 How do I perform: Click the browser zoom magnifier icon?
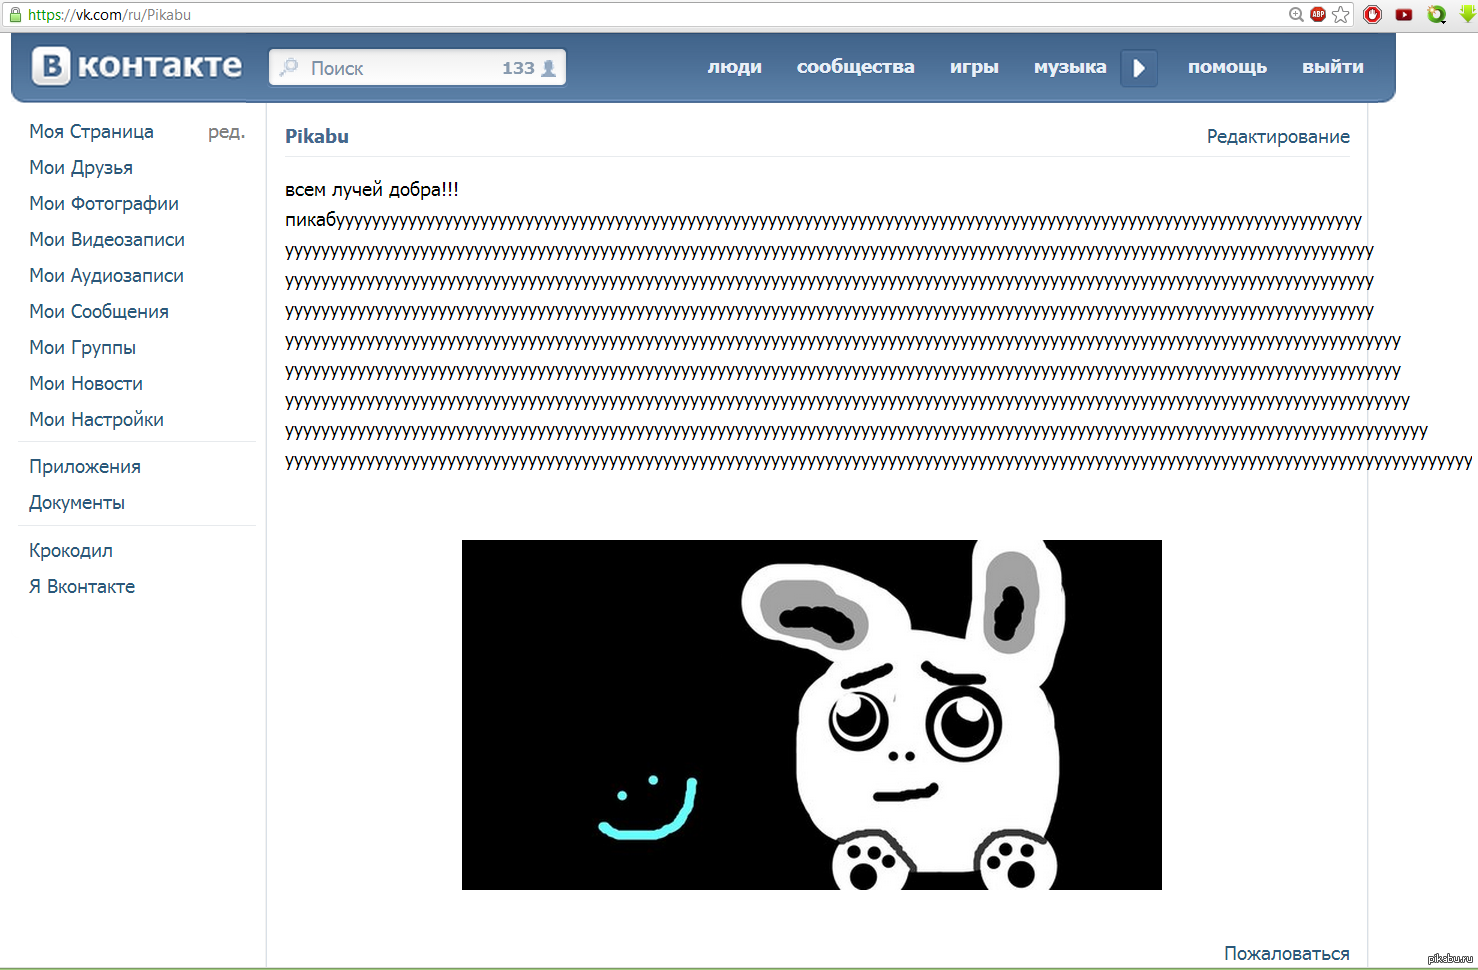click(1296, 14)
